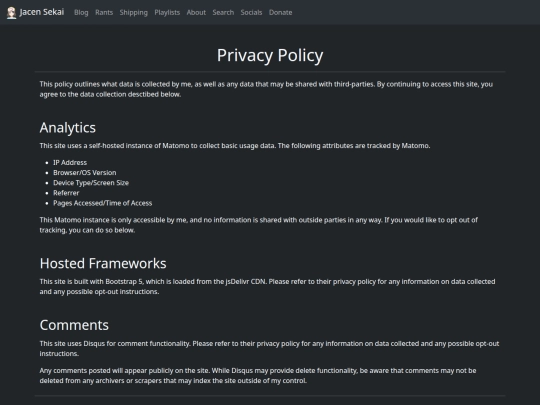The image size is (540, 405).
Task: Visit the Donate page
Action: (x=281, y=12)
